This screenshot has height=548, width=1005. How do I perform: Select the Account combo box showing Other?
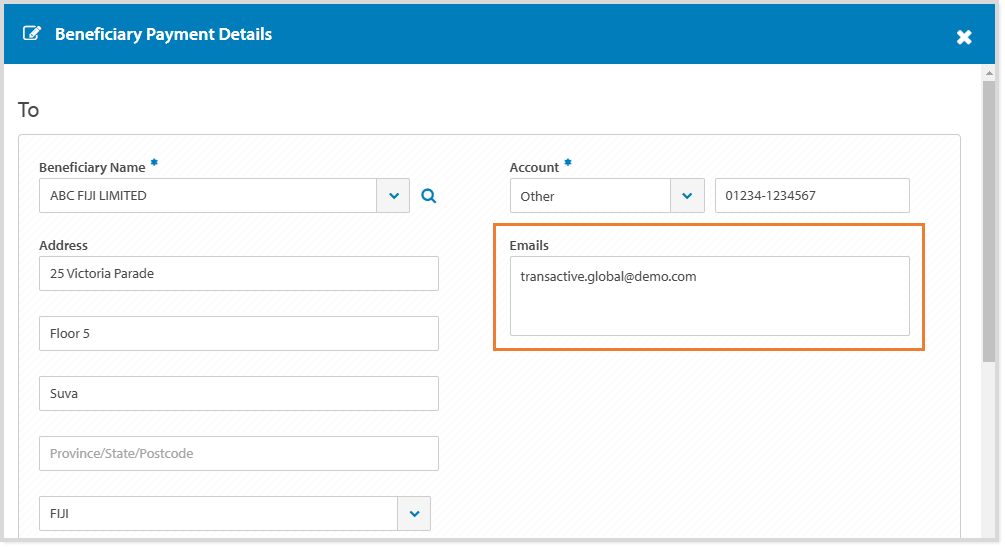[x=590, y=196]
